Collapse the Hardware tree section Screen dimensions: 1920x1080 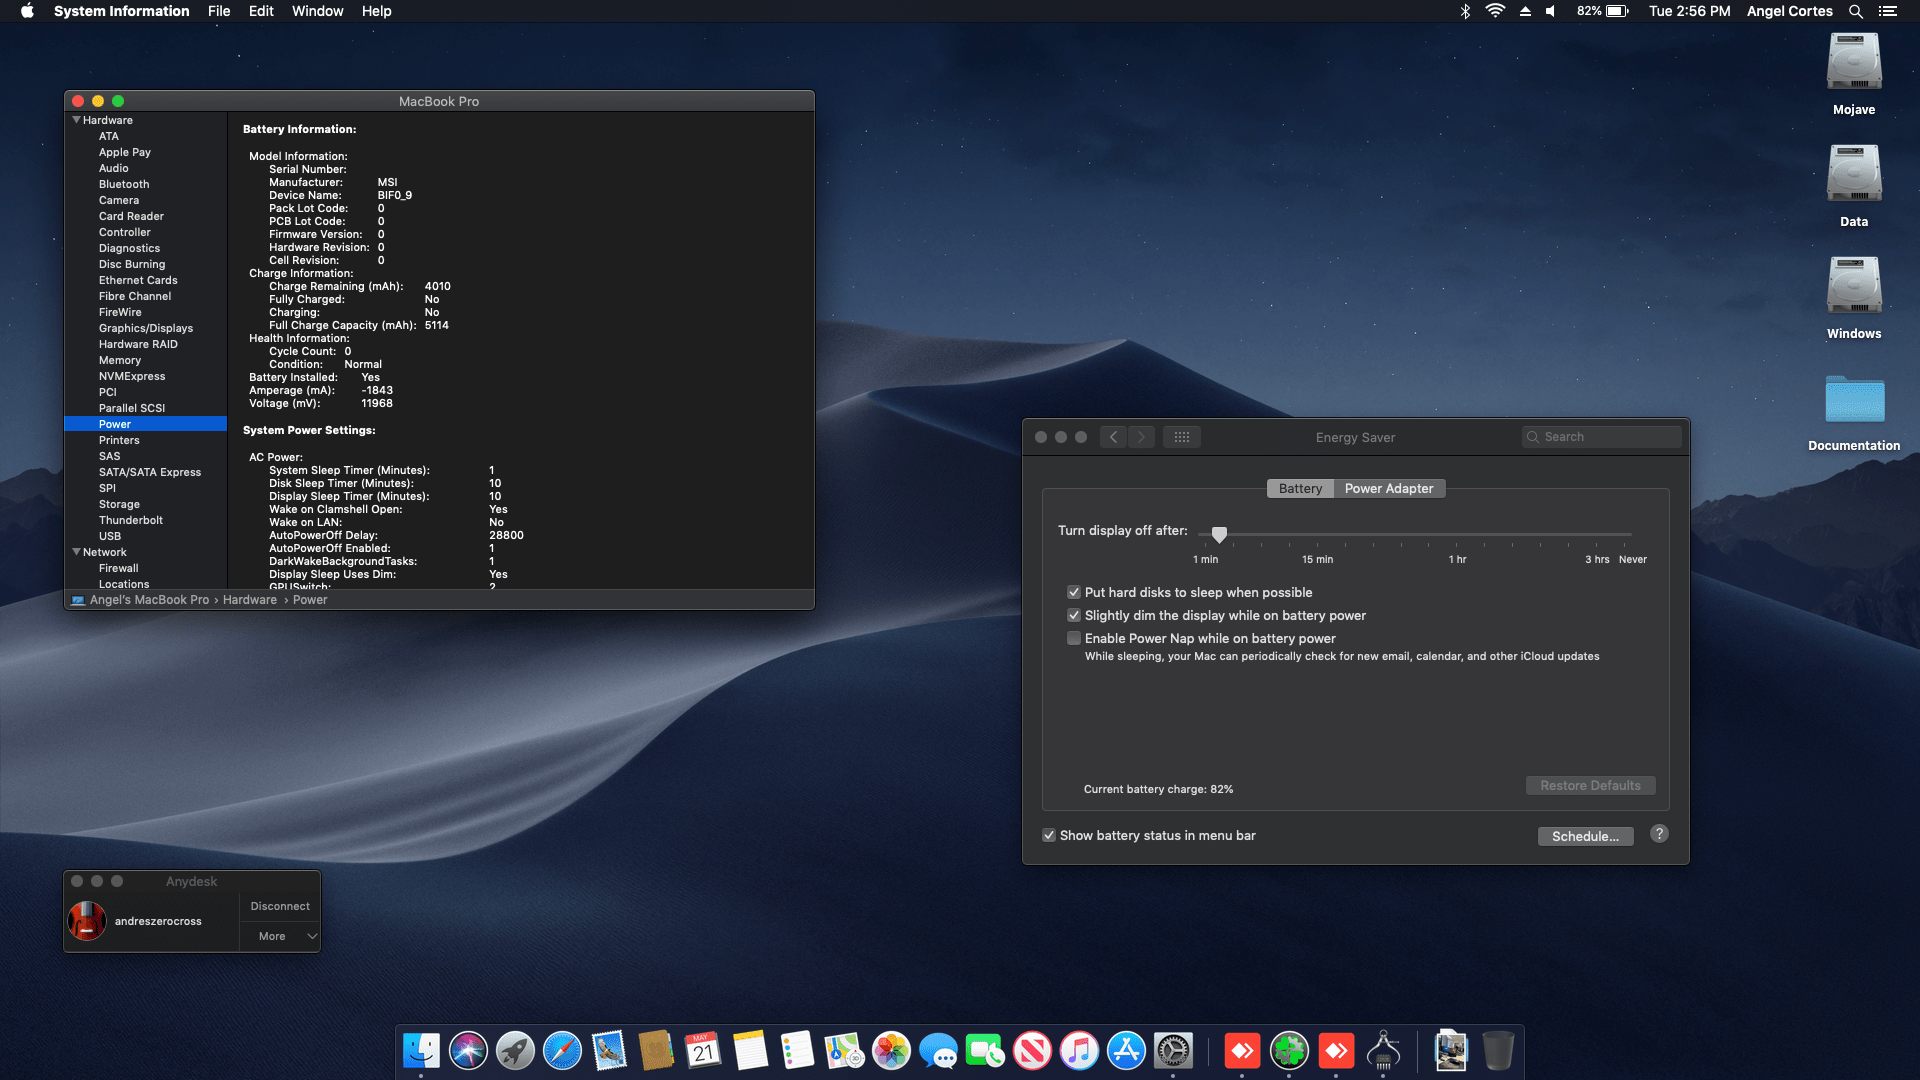[76, 120]
